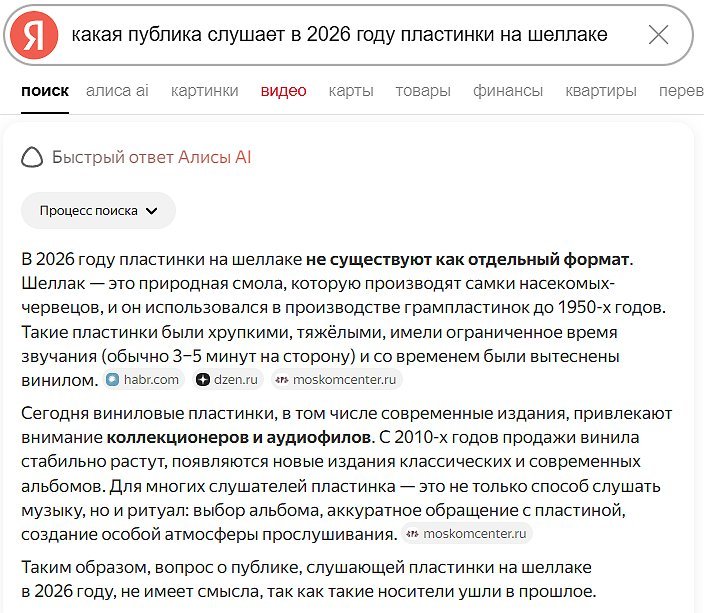Open the dzen.ru source chip
Image resolution: width=704 pixels, height=613 pixels.
pyautogui.click(x=228, y=379)
